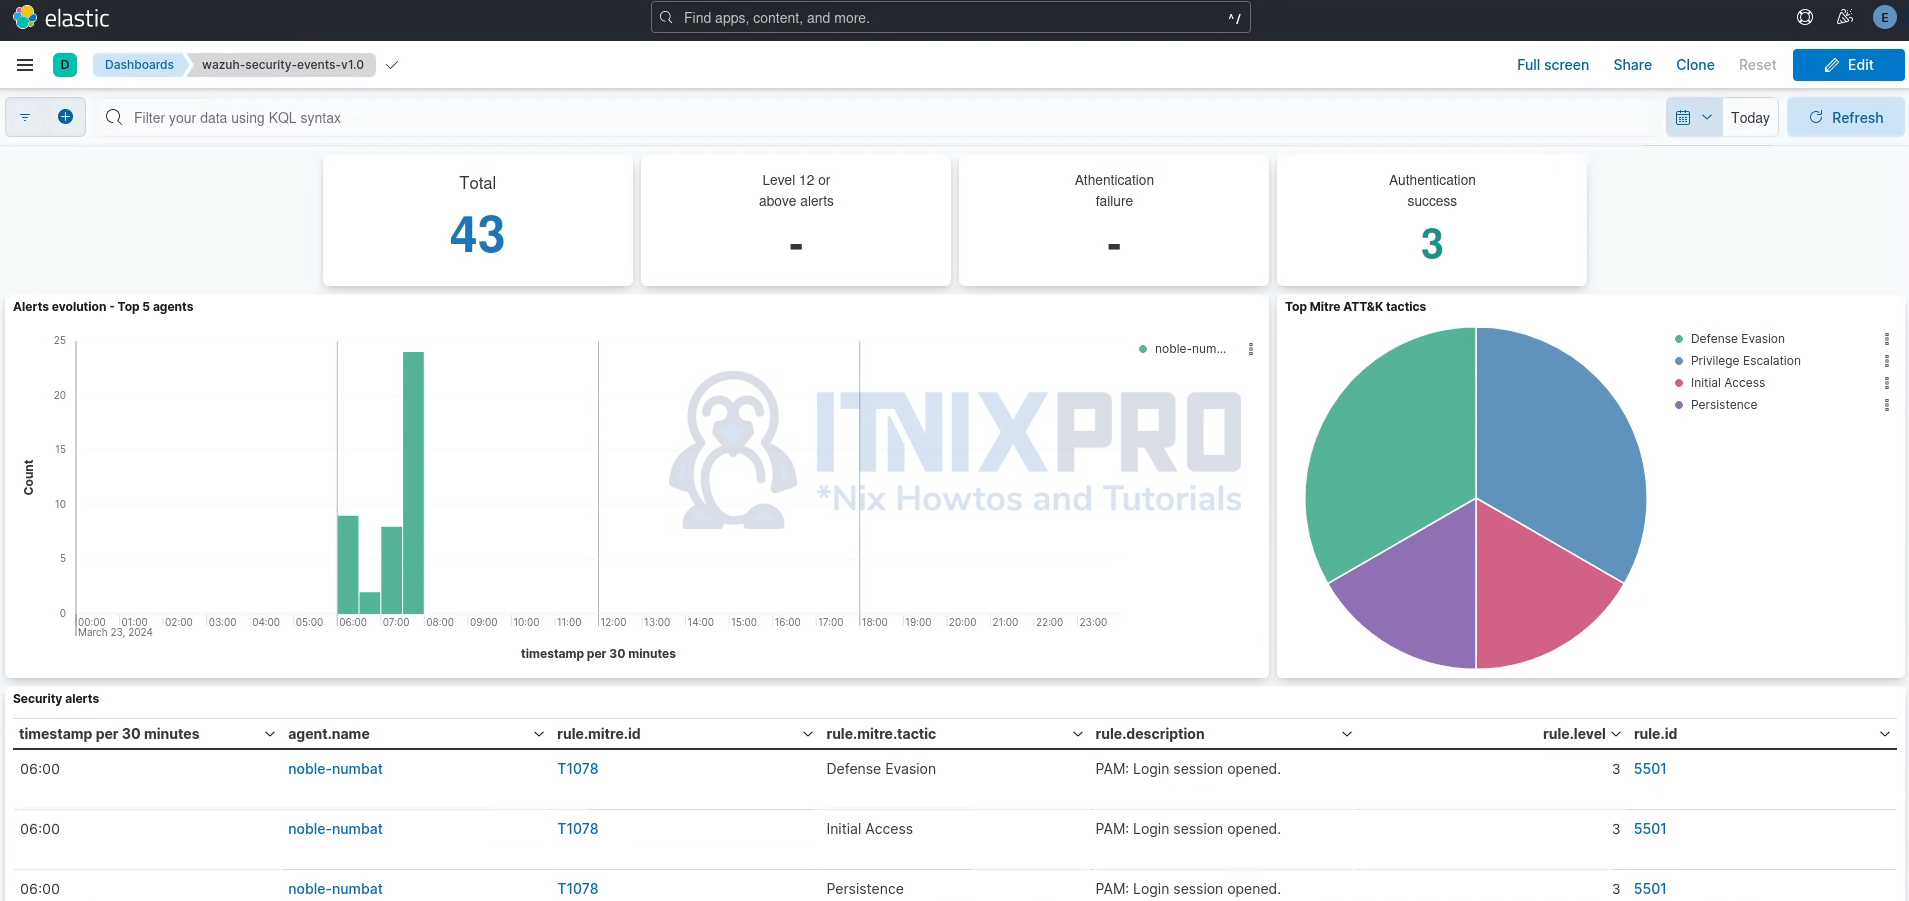This screenshot has height=901, width=1909.
Task: Open the user avatar E menu
Action: (x=1884, y=17)
